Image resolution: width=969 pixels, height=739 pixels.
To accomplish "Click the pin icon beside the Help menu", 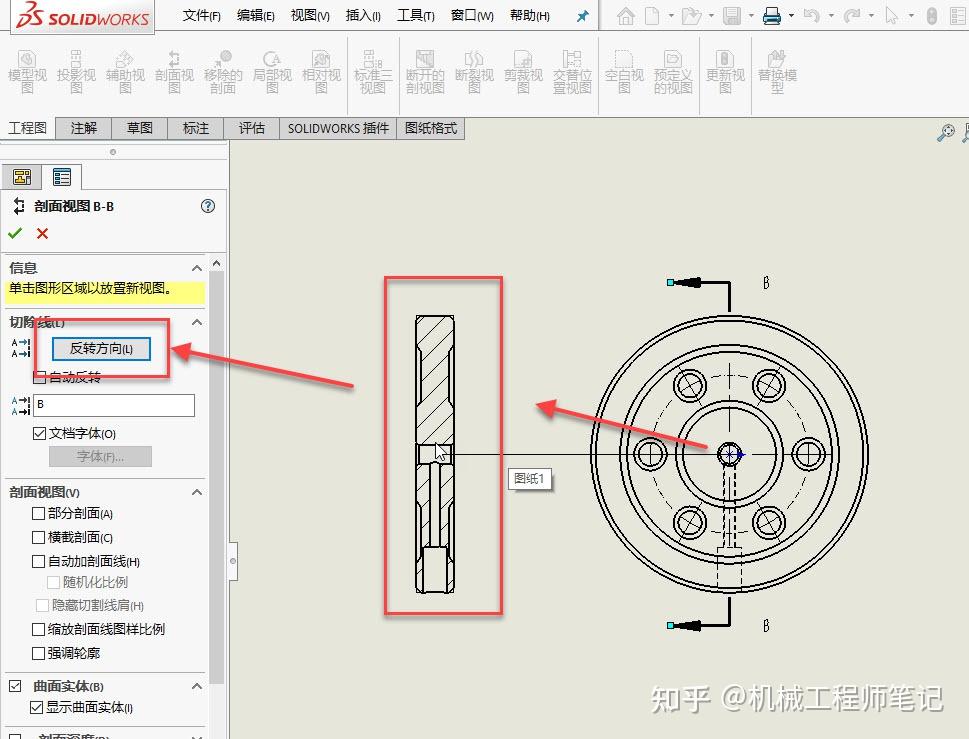I will point(582,16).
